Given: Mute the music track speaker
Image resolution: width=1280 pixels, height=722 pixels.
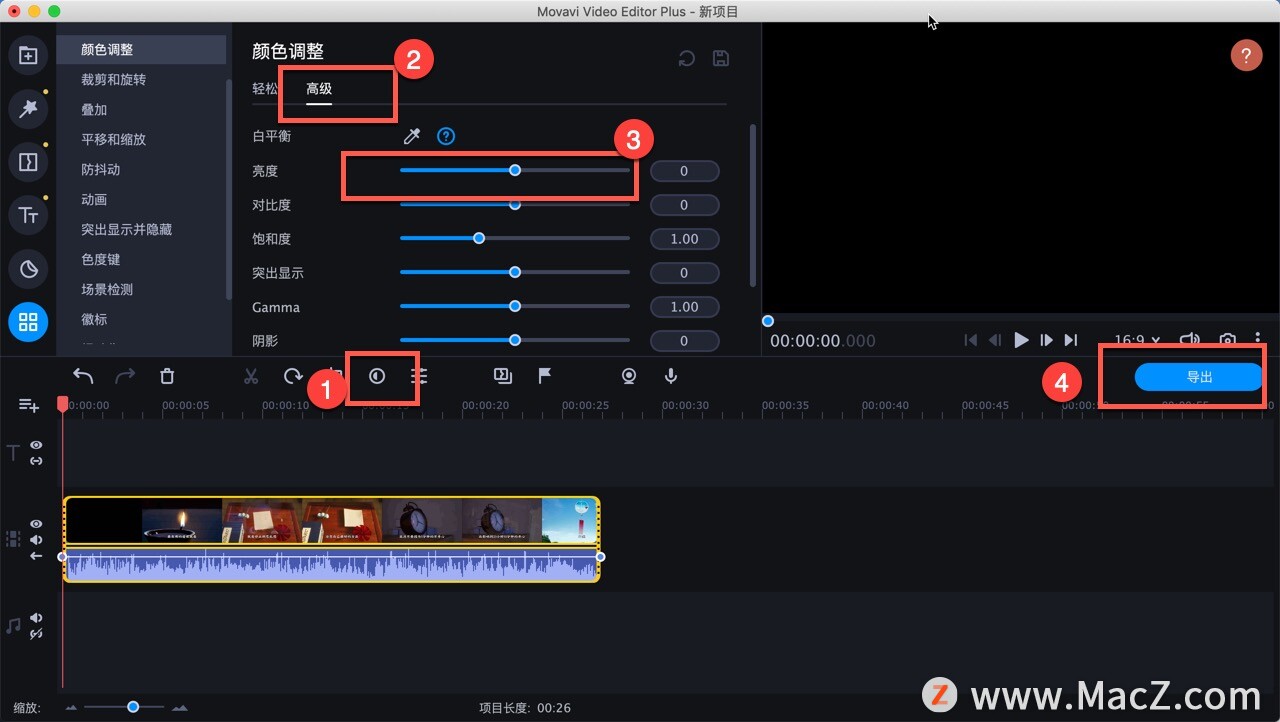Looking at the screenshot, I should coord(36,618).
